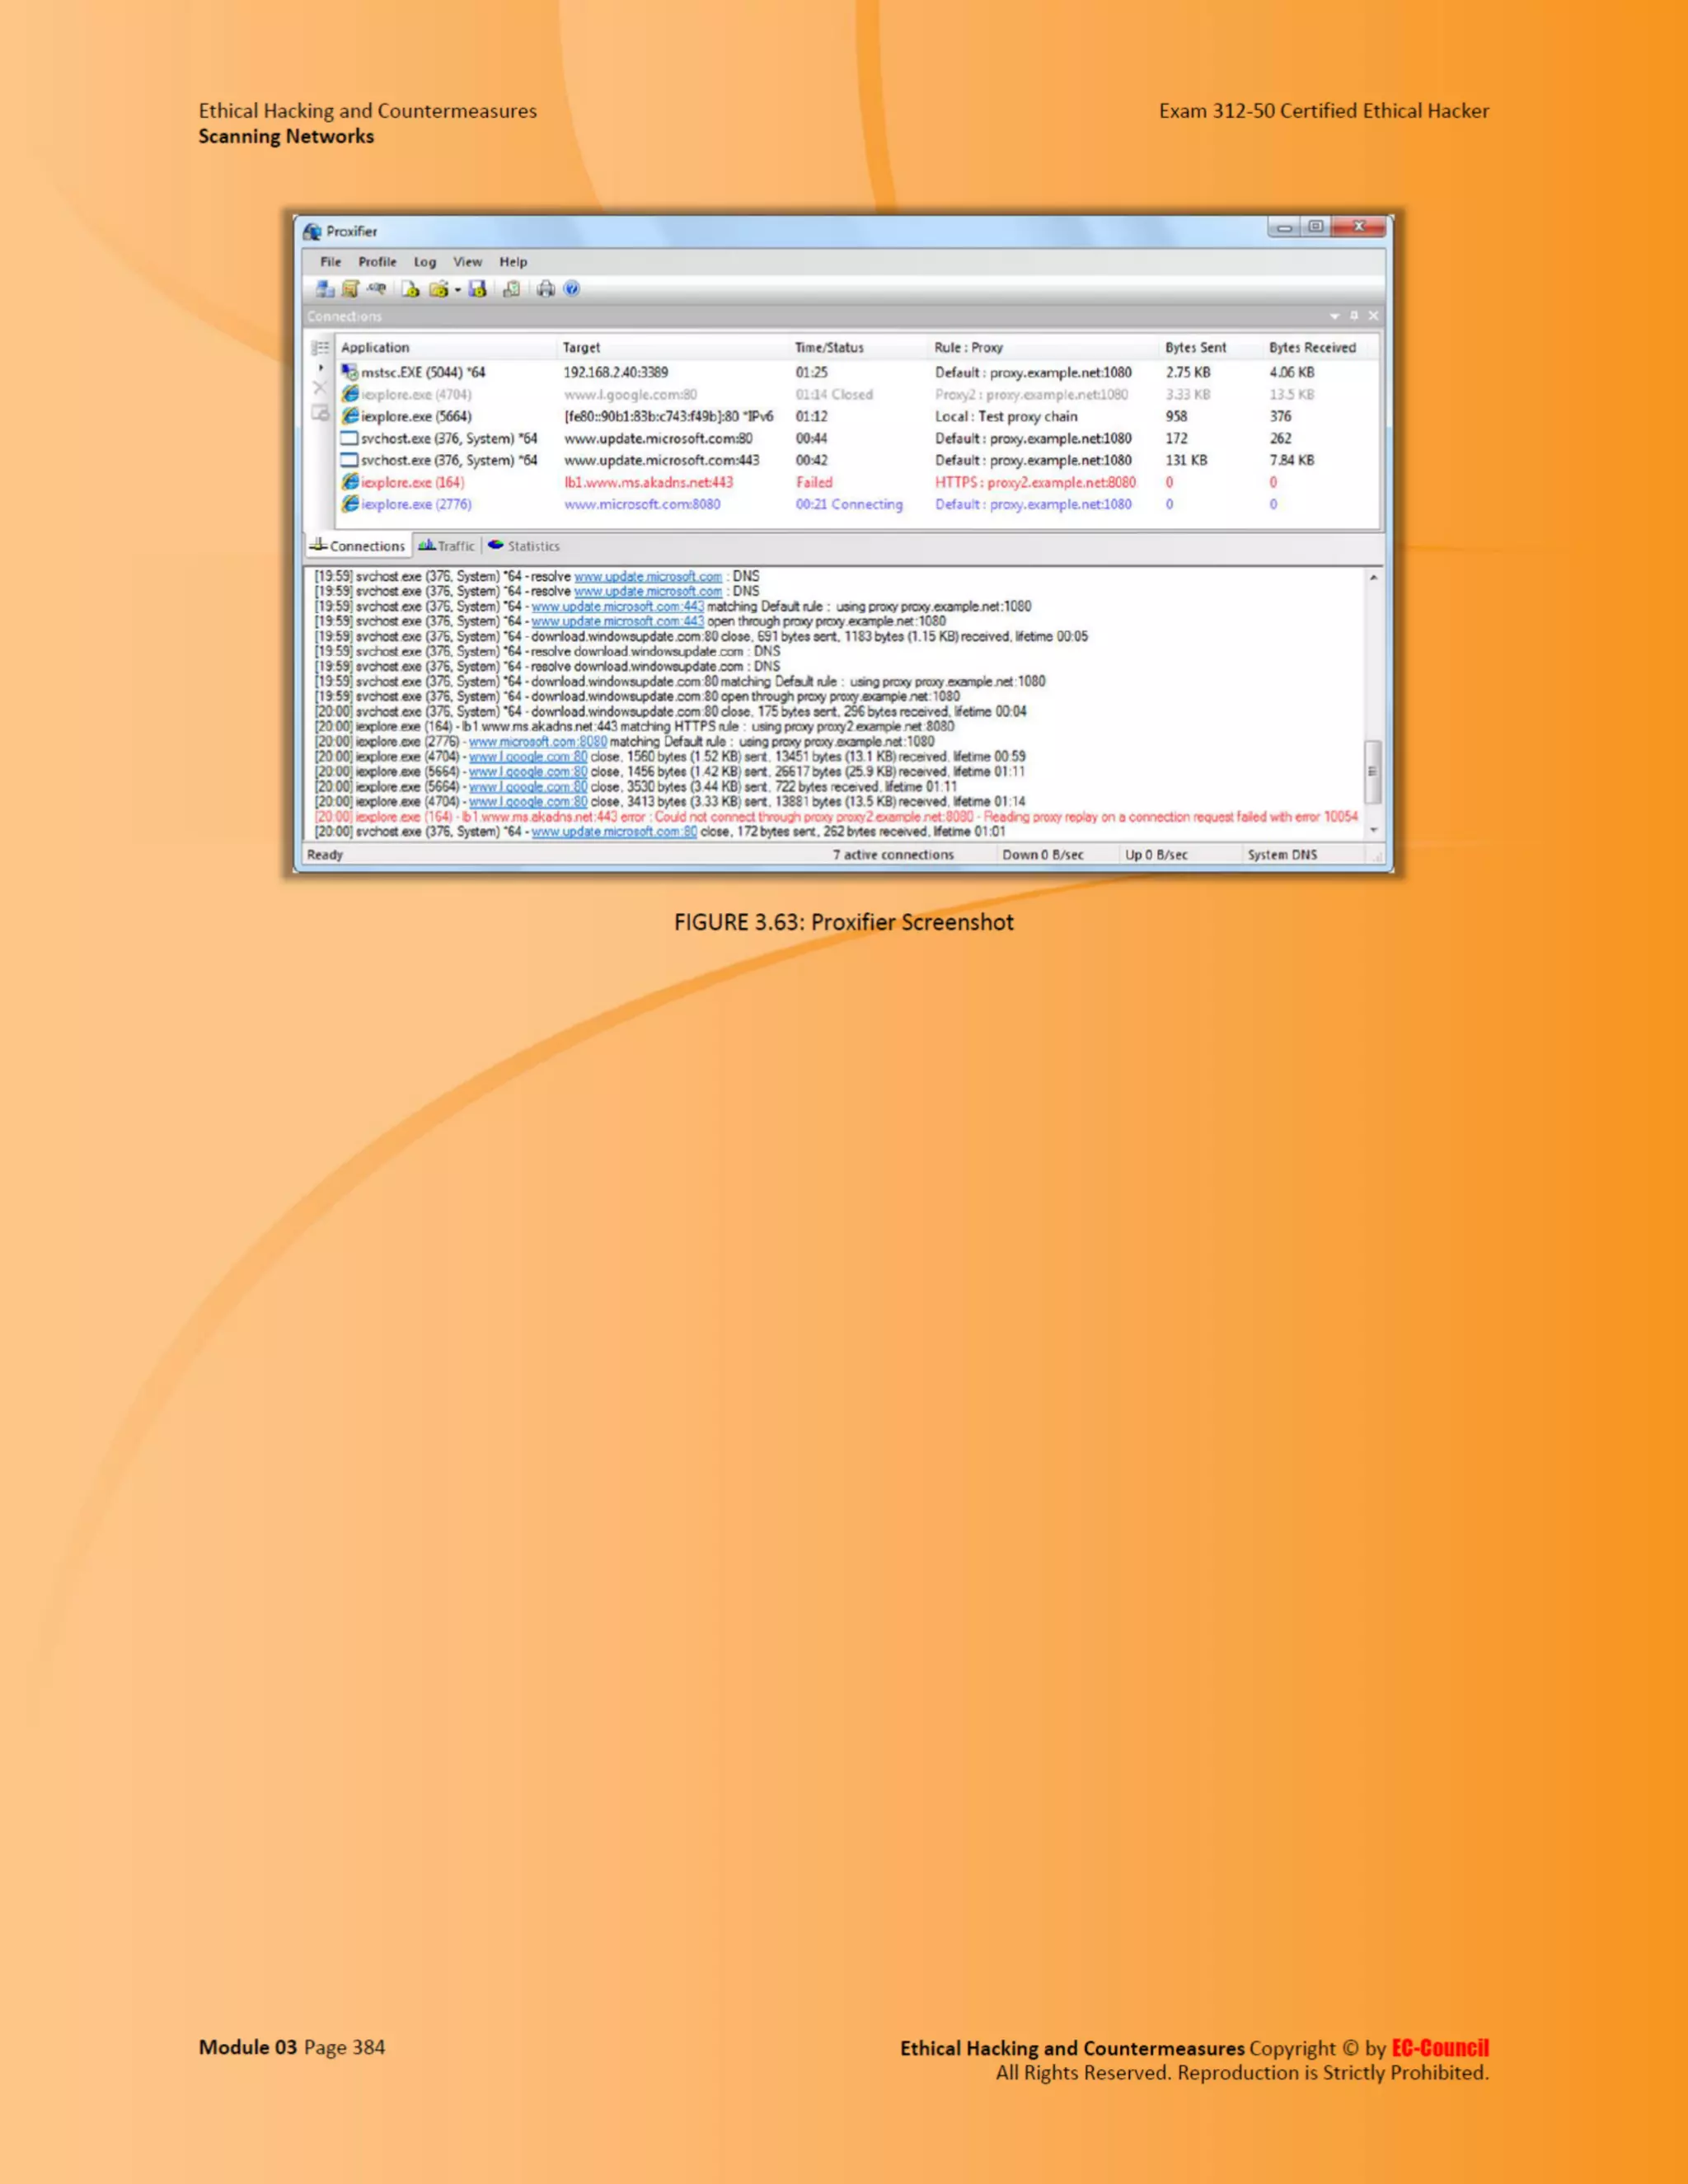1688x2184 pixels.
Task: Toggle the pin on Connections panel
Action: [1354, 316]
